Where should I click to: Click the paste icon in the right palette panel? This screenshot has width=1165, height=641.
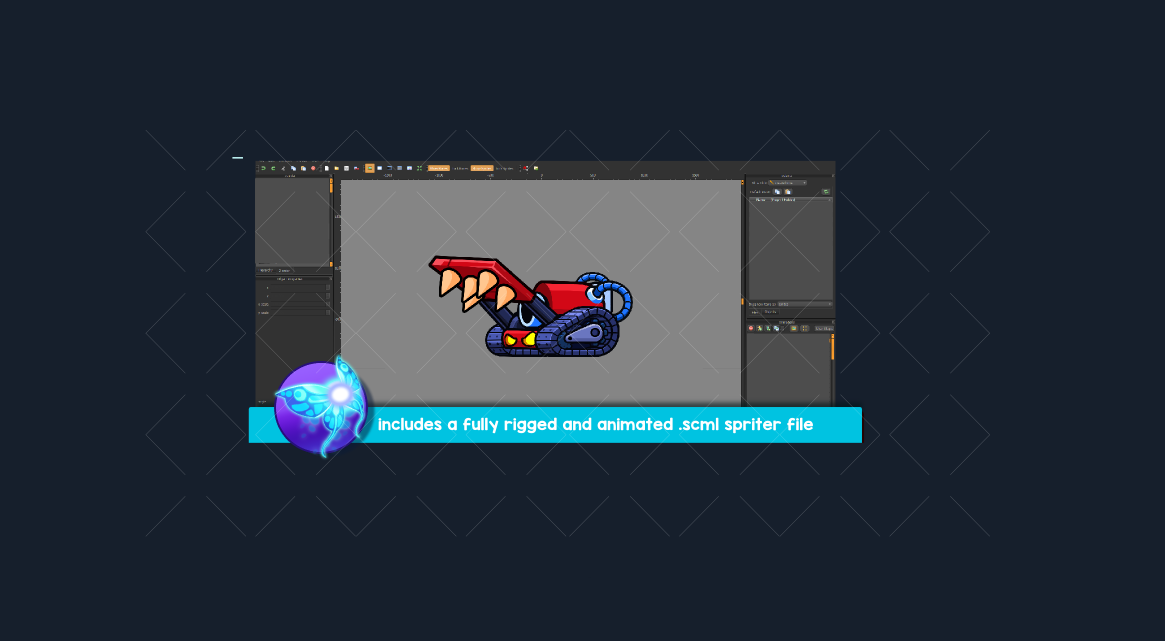(x=788, y=192)
